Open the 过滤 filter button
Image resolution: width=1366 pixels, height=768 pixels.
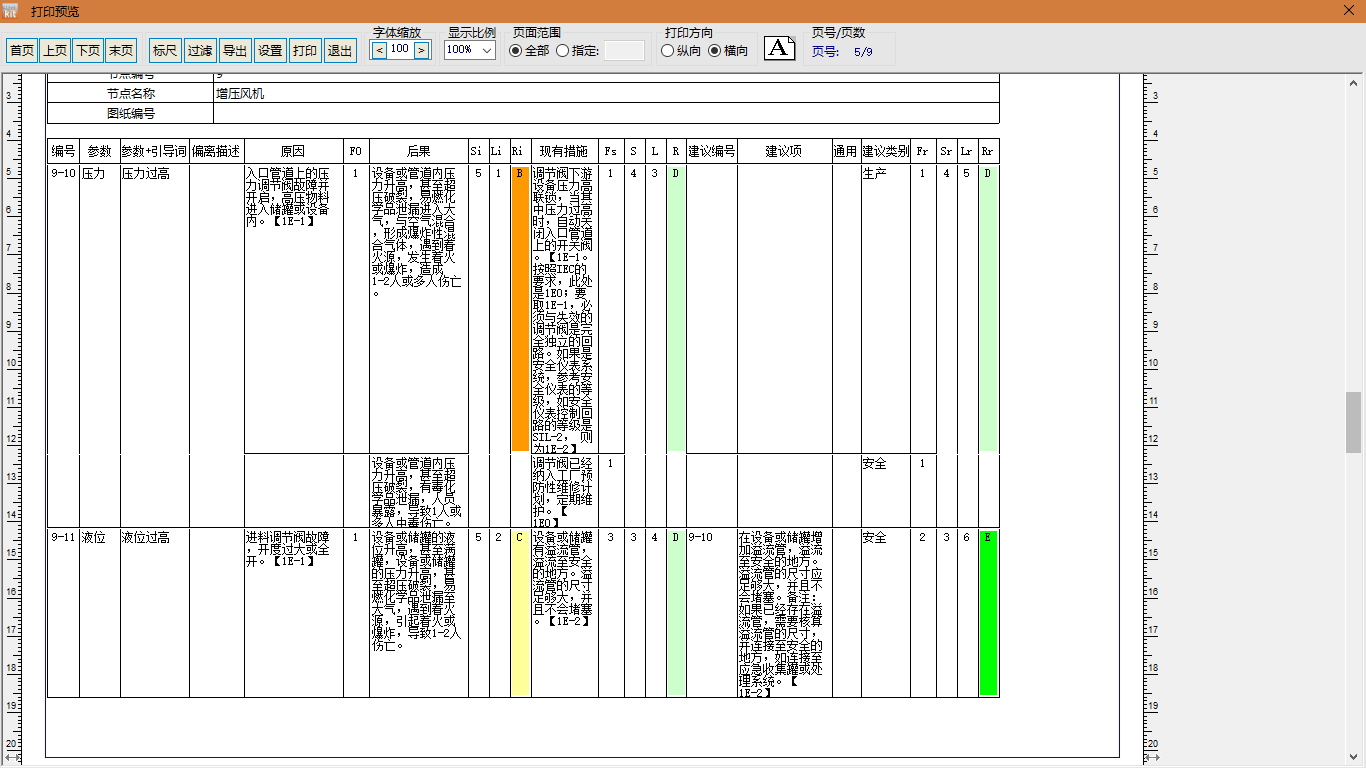[200, 51]
